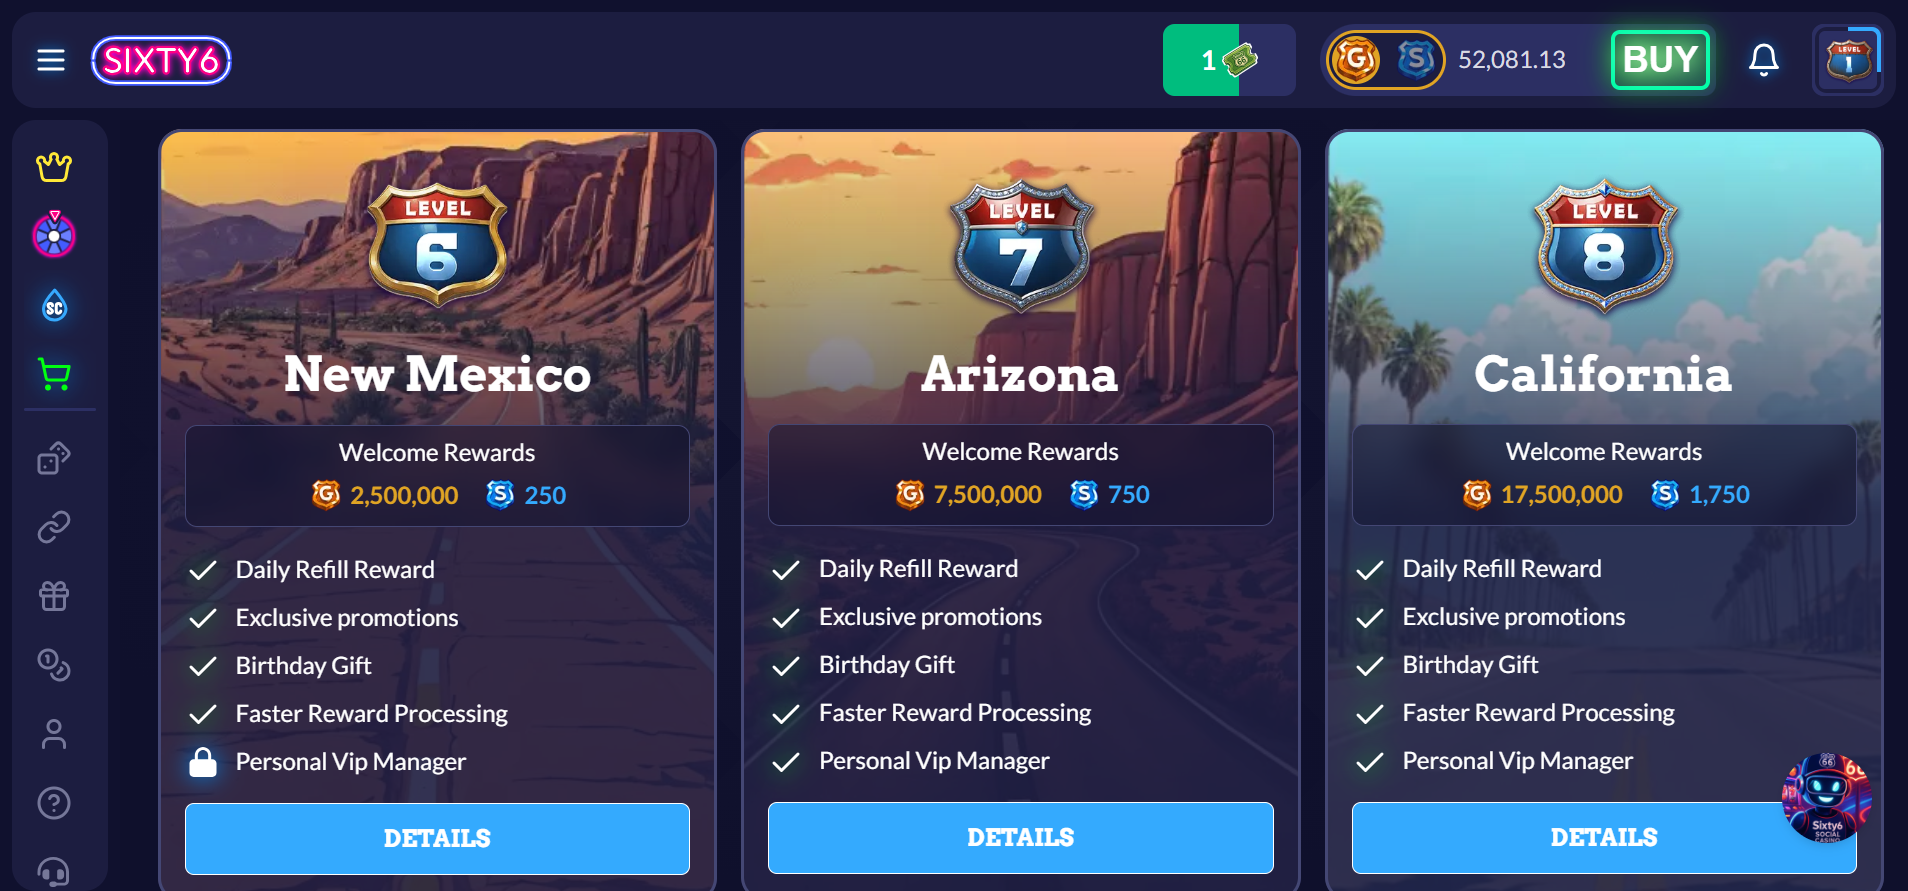Open the help question mark icon
1908x891 pixels.
pos(54,803)
